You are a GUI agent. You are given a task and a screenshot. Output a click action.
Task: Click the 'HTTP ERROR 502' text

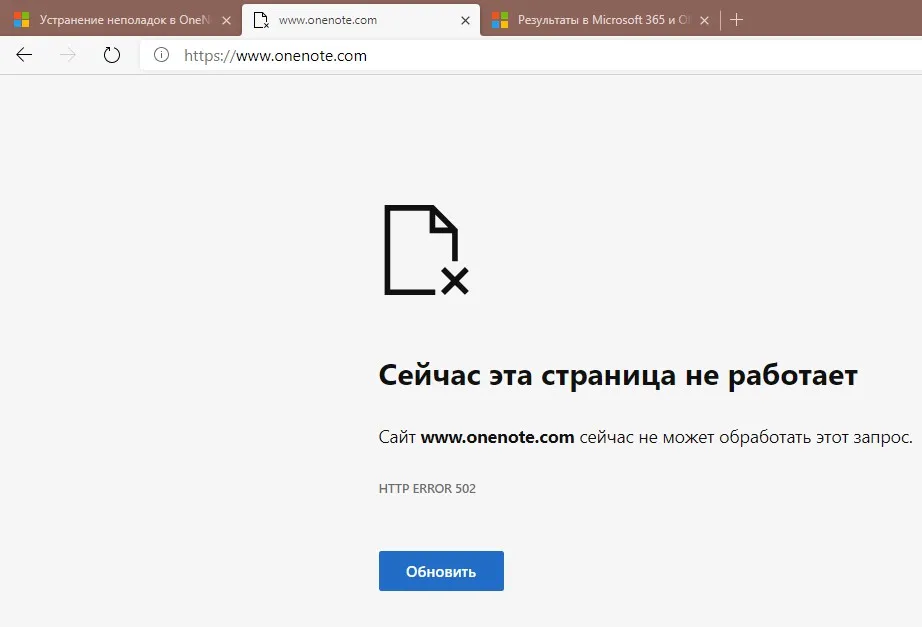click(427, 489)
